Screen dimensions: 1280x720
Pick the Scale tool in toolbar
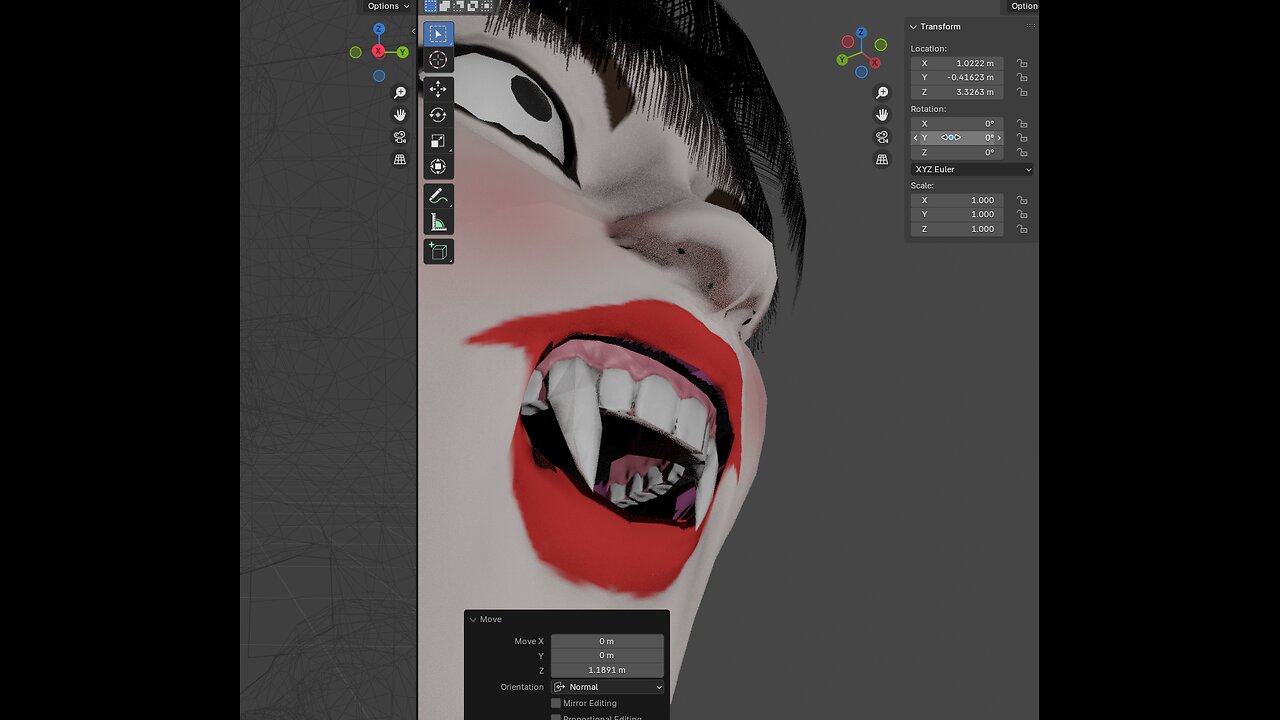tap(438, 141)
